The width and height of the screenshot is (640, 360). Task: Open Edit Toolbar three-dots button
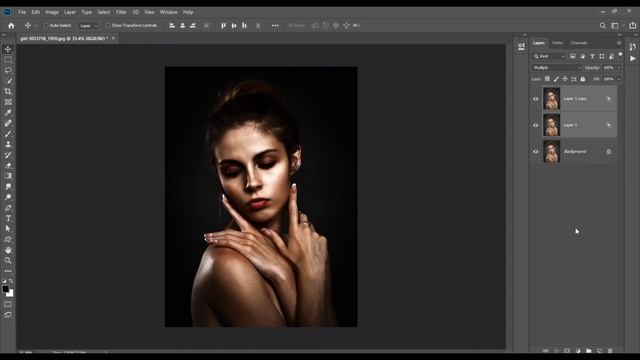[x=8, y=271]
